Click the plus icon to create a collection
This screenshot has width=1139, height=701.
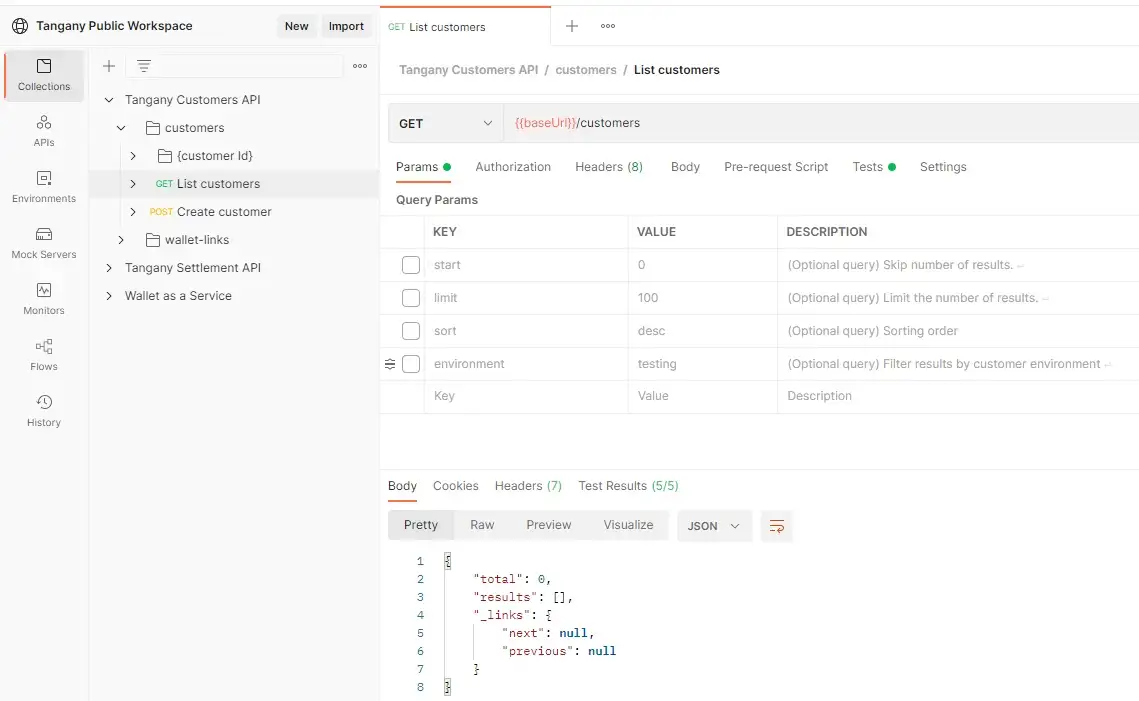coord(109,66)
